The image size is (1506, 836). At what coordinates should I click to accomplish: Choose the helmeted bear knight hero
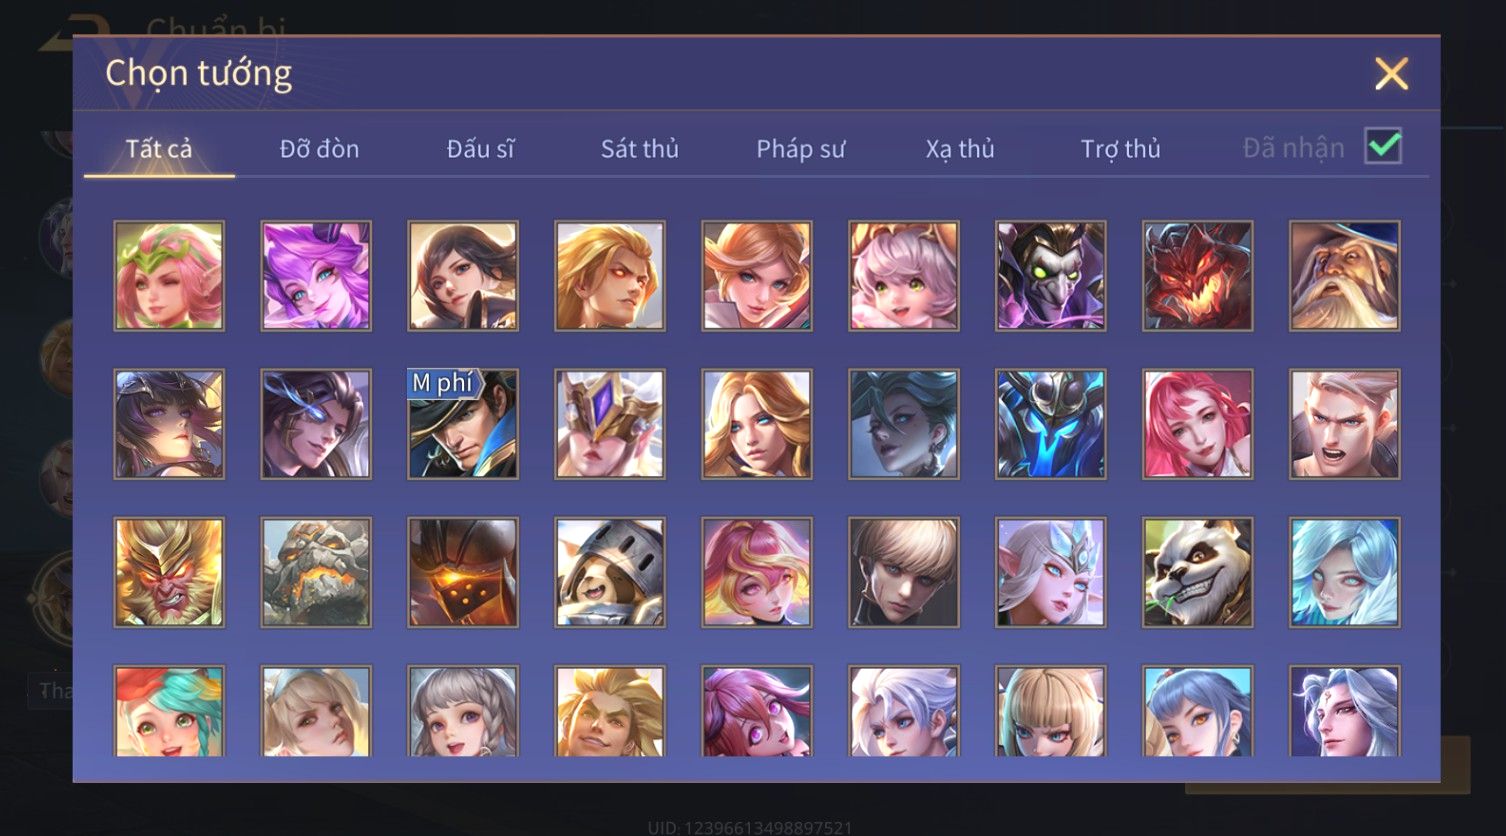[610, 572]
